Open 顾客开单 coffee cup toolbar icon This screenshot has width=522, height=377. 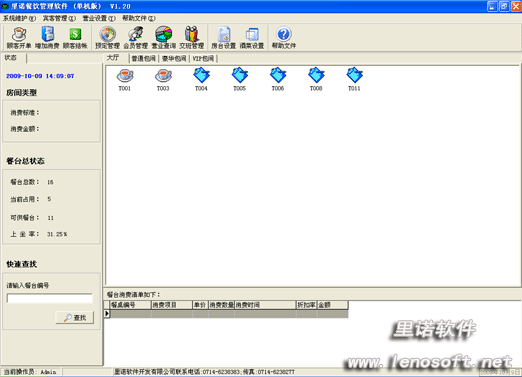point(19,38)
